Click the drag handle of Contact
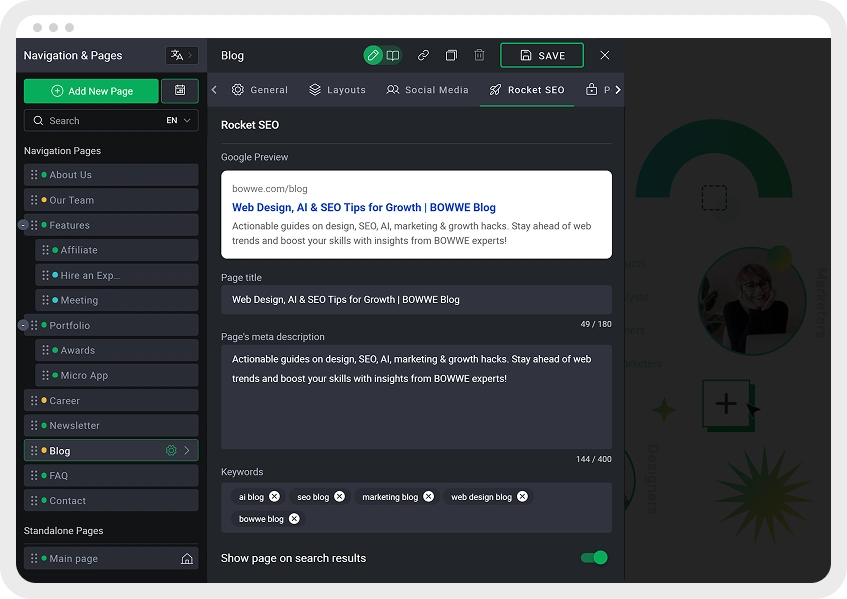The height and width of the screenshot is (599, 847). click(34, 500)
